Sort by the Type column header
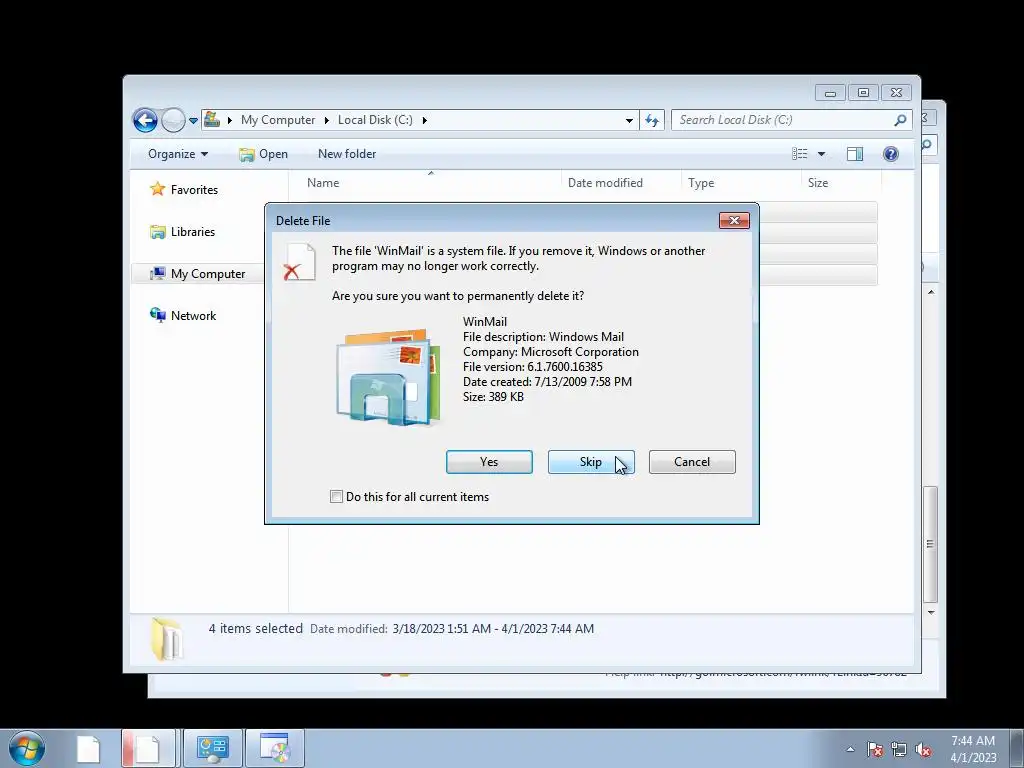Screen dimensions: 1024x768 [741, 183]
